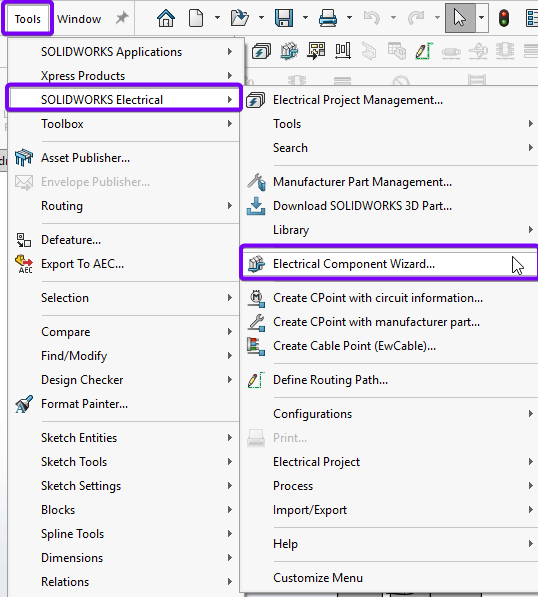Viewport: 538px width, 597px height.
Task: Launch Electrical Component Wizard menu entry
Action: pos(389,264)
